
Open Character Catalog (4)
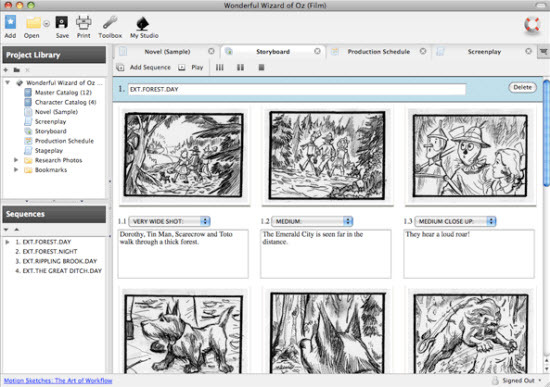point(66,102)
